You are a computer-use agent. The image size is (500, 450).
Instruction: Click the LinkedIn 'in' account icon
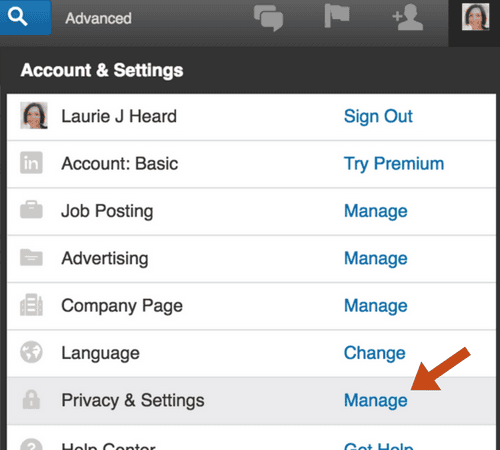pos(31,163)
